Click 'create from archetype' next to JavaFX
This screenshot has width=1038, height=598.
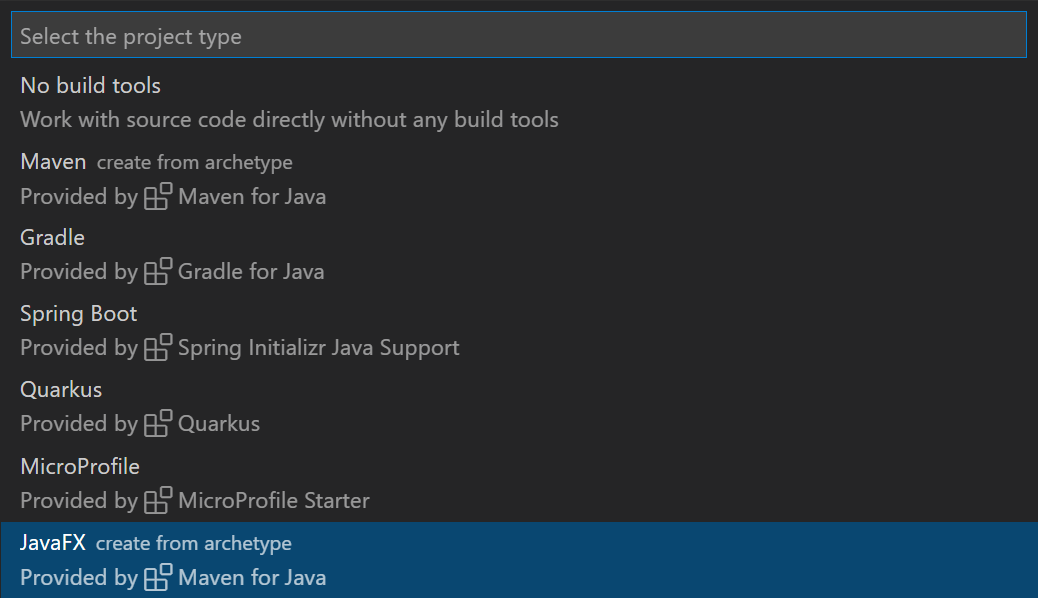(x=193, y=543)
